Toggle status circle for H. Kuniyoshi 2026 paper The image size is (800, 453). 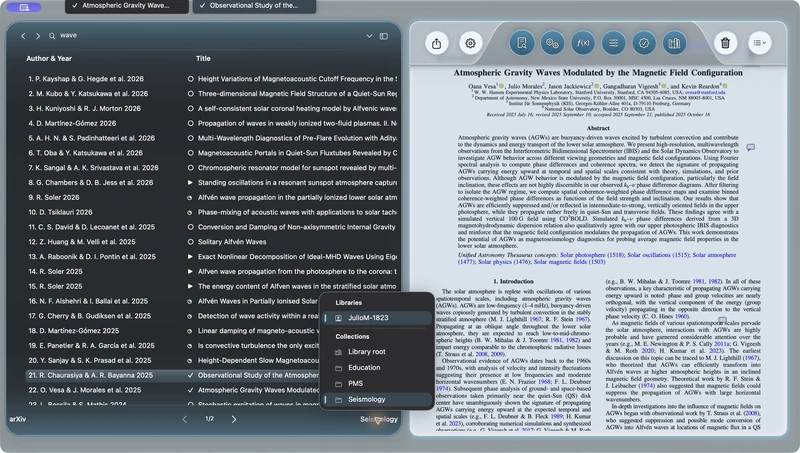190,109
